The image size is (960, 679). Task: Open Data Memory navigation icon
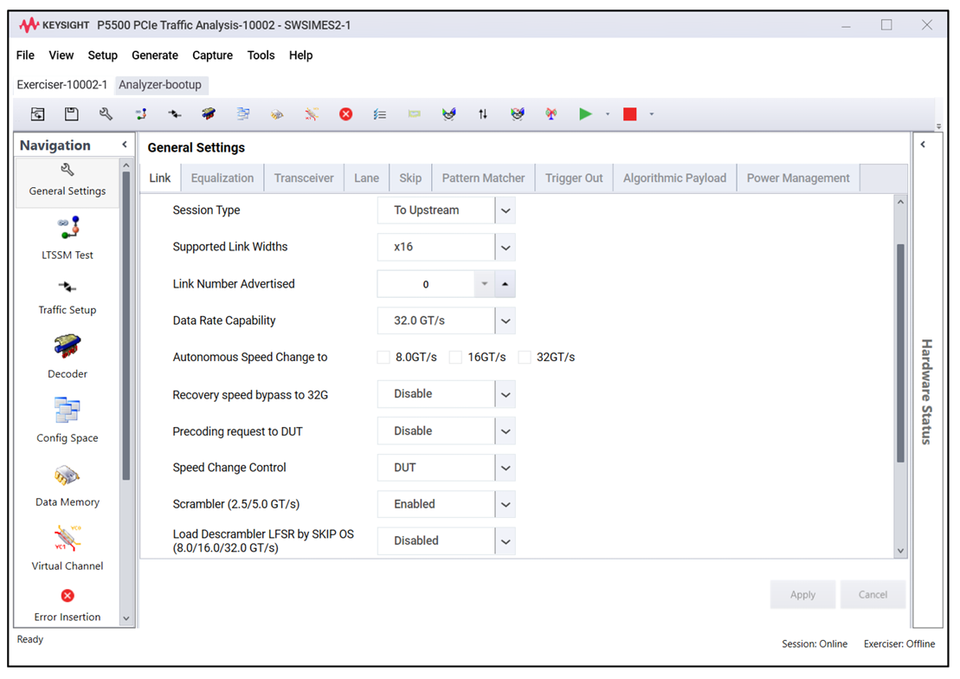pyautogui.click(x=67, y=485)
